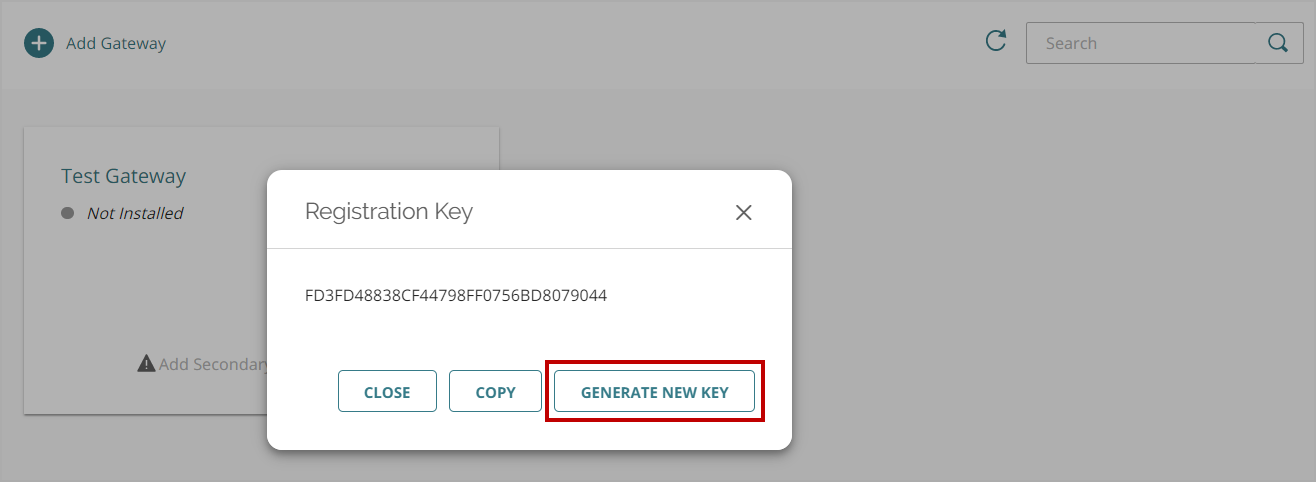Click the registration key string FD3FD488…
1316x482 pixels.
pos(456,296)
